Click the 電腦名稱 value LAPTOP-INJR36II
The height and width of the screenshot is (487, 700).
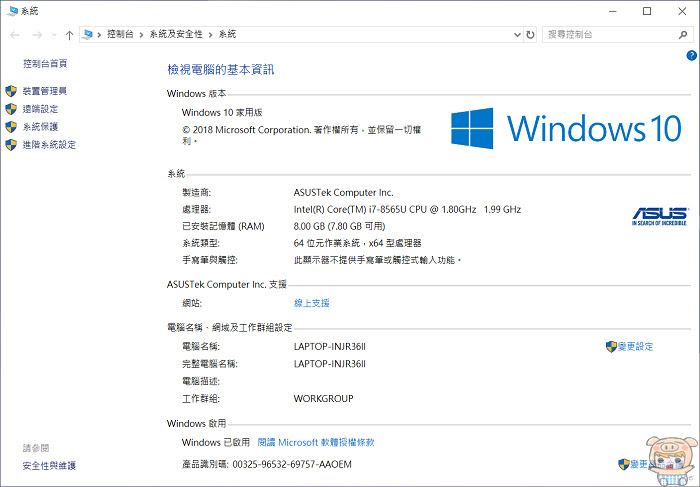(x=329, y=346)
